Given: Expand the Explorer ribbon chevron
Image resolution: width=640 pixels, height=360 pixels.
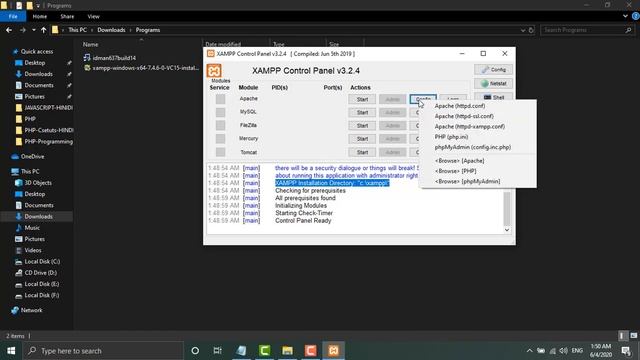Looking at the screenshot, I should [625, 16].
